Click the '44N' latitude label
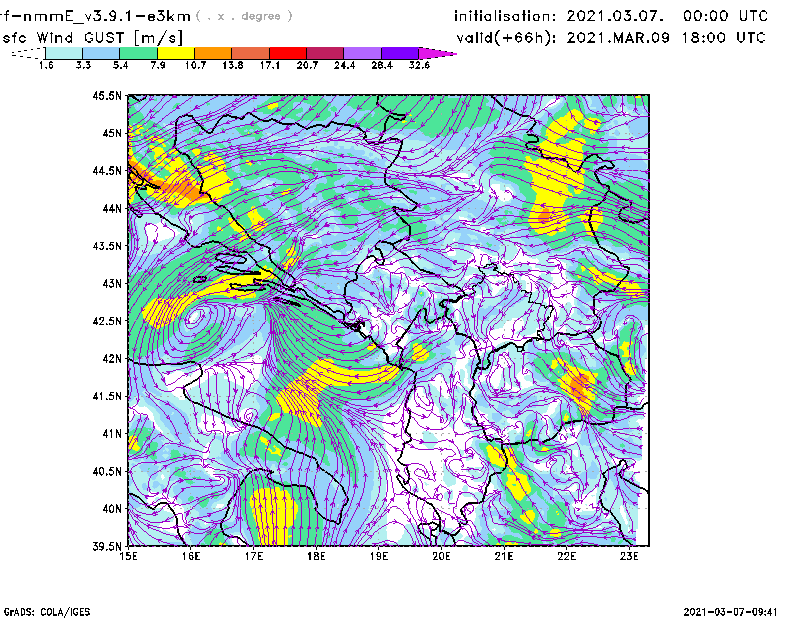This screenshot has height=618, width=800. [112, 208]
